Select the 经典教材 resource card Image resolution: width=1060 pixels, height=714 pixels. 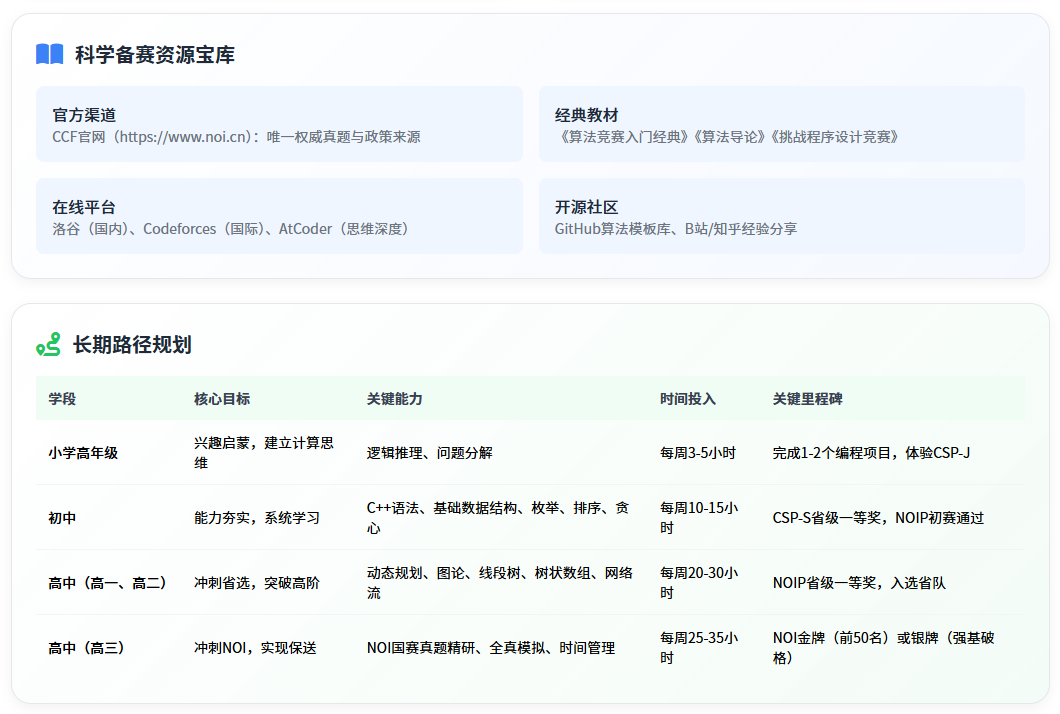pos(783,124)
